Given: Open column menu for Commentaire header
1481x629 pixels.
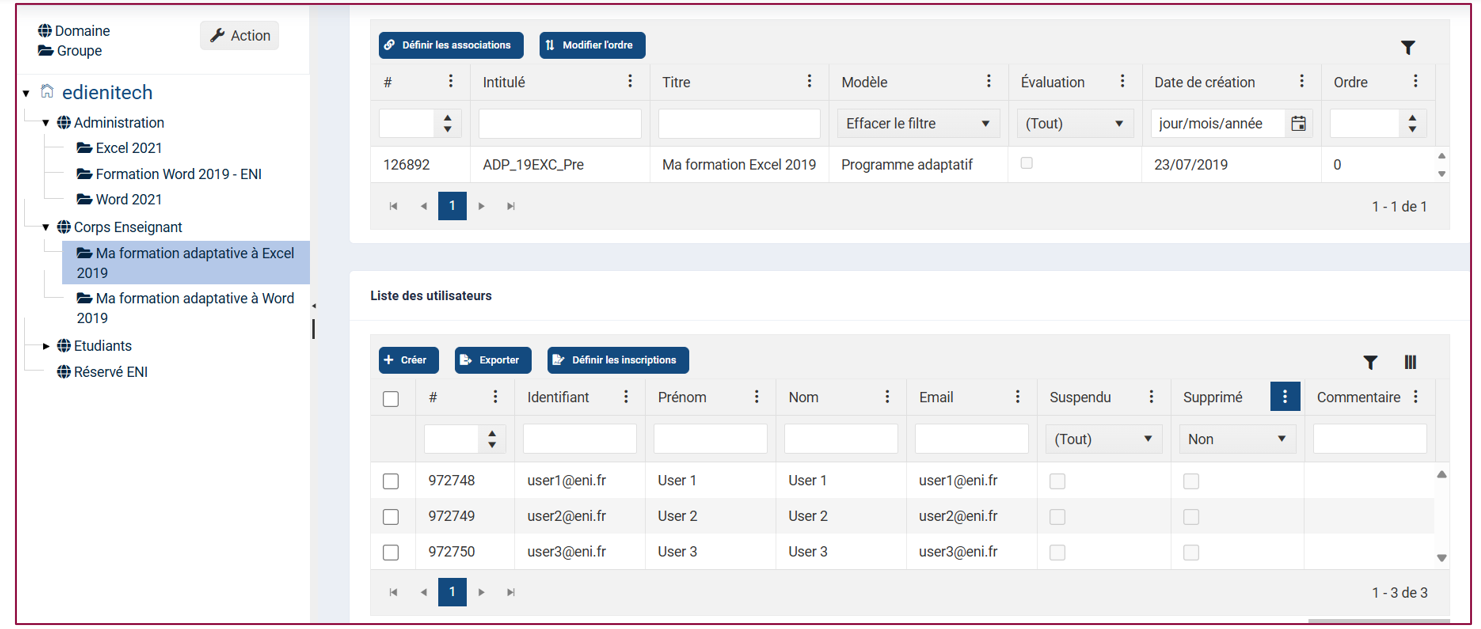Looking at the screenshot, I should click(1415, 397).
